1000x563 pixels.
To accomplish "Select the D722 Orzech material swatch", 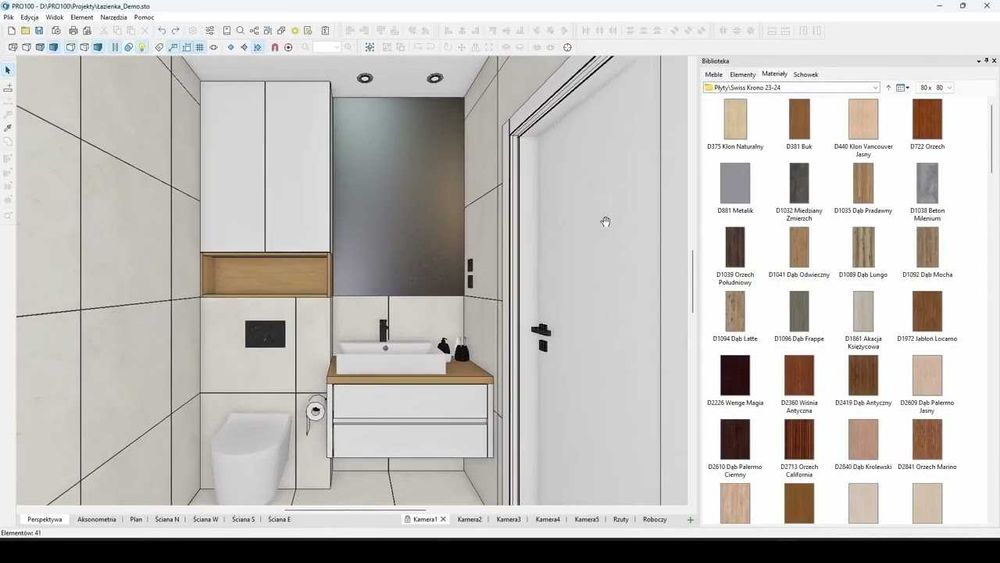I will (x=927, y=119).
